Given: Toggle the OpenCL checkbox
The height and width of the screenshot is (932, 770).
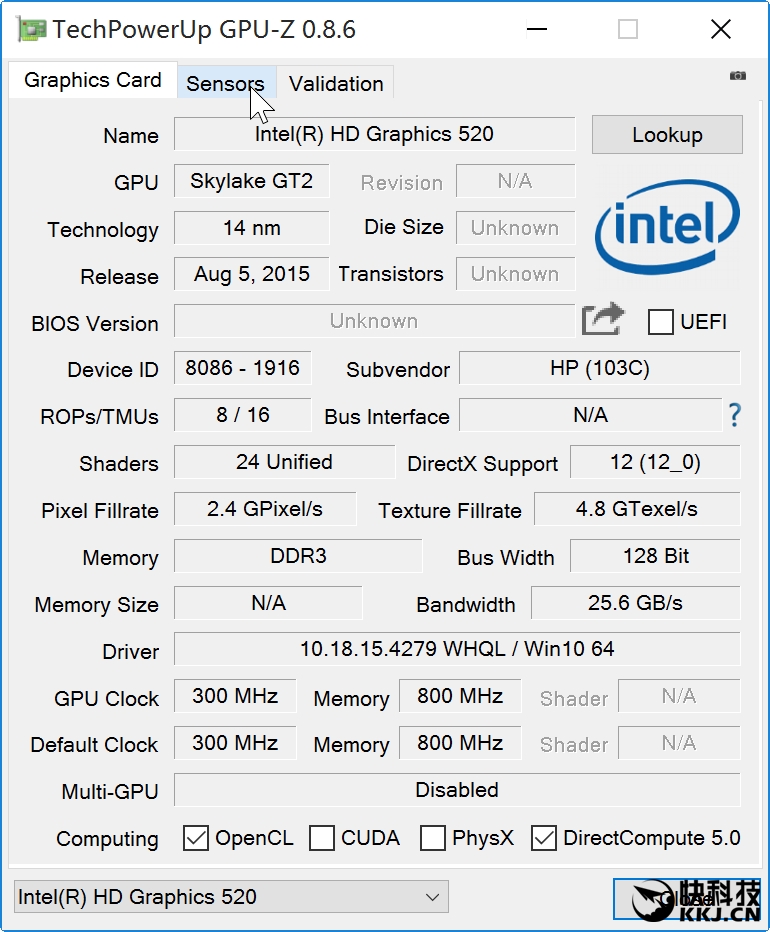Looking at the screenshot, I should click(196, 838).
